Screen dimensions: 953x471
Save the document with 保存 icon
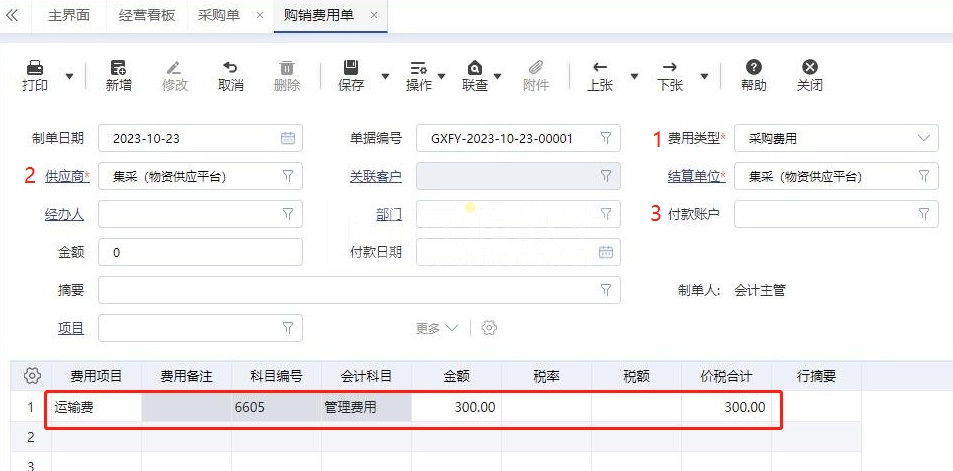[x=351, y=68]
